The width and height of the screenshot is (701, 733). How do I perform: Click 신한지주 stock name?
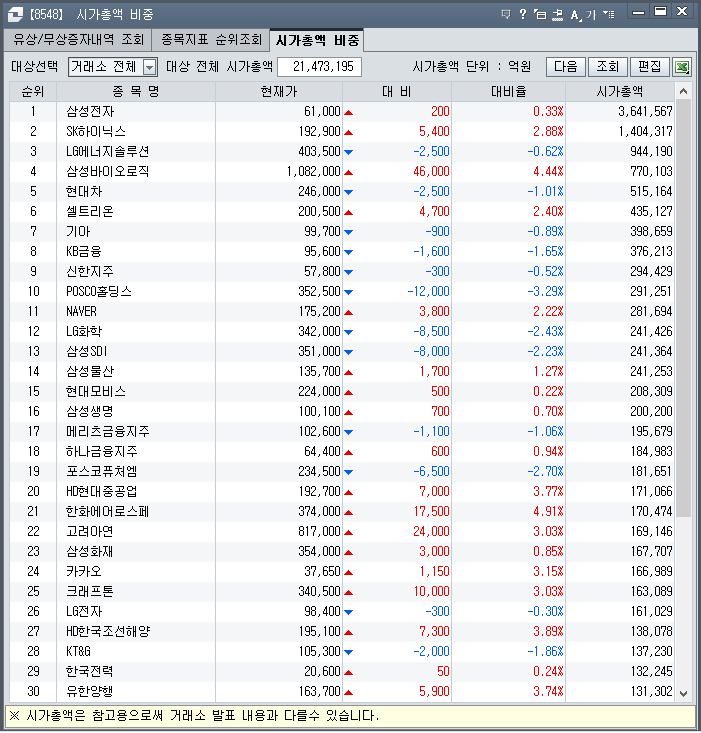(x=90, y=271)
